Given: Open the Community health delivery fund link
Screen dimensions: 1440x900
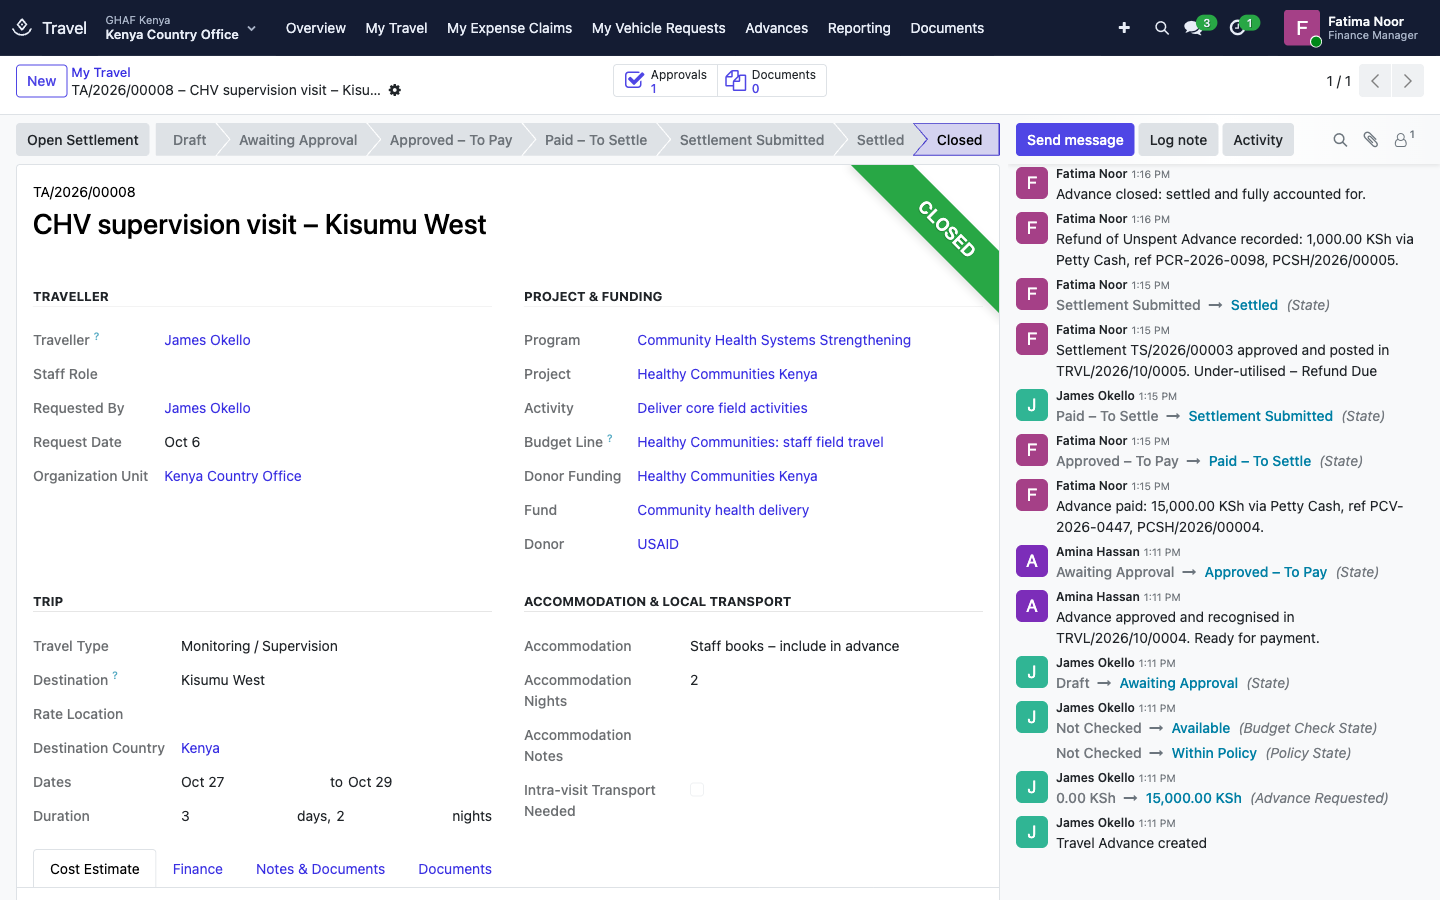Looking at the screenshot, I should (x=723, y=510).
